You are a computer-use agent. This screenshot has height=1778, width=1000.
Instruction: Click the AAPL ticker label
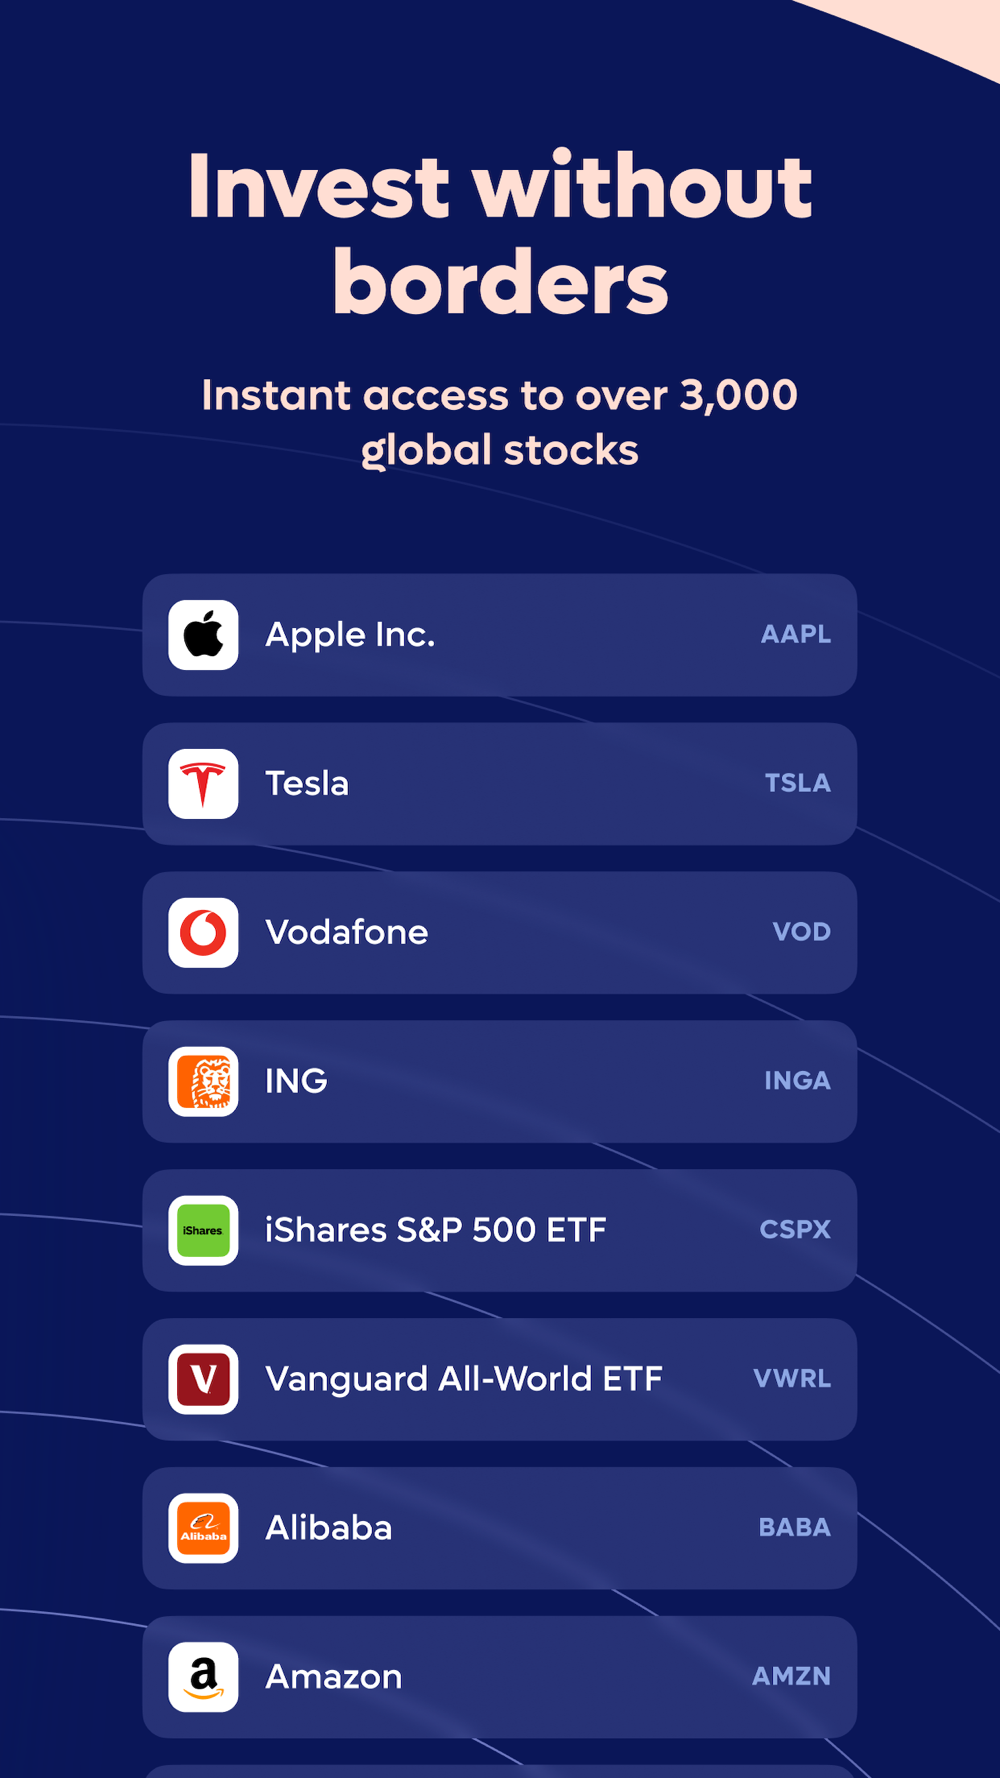796,634
